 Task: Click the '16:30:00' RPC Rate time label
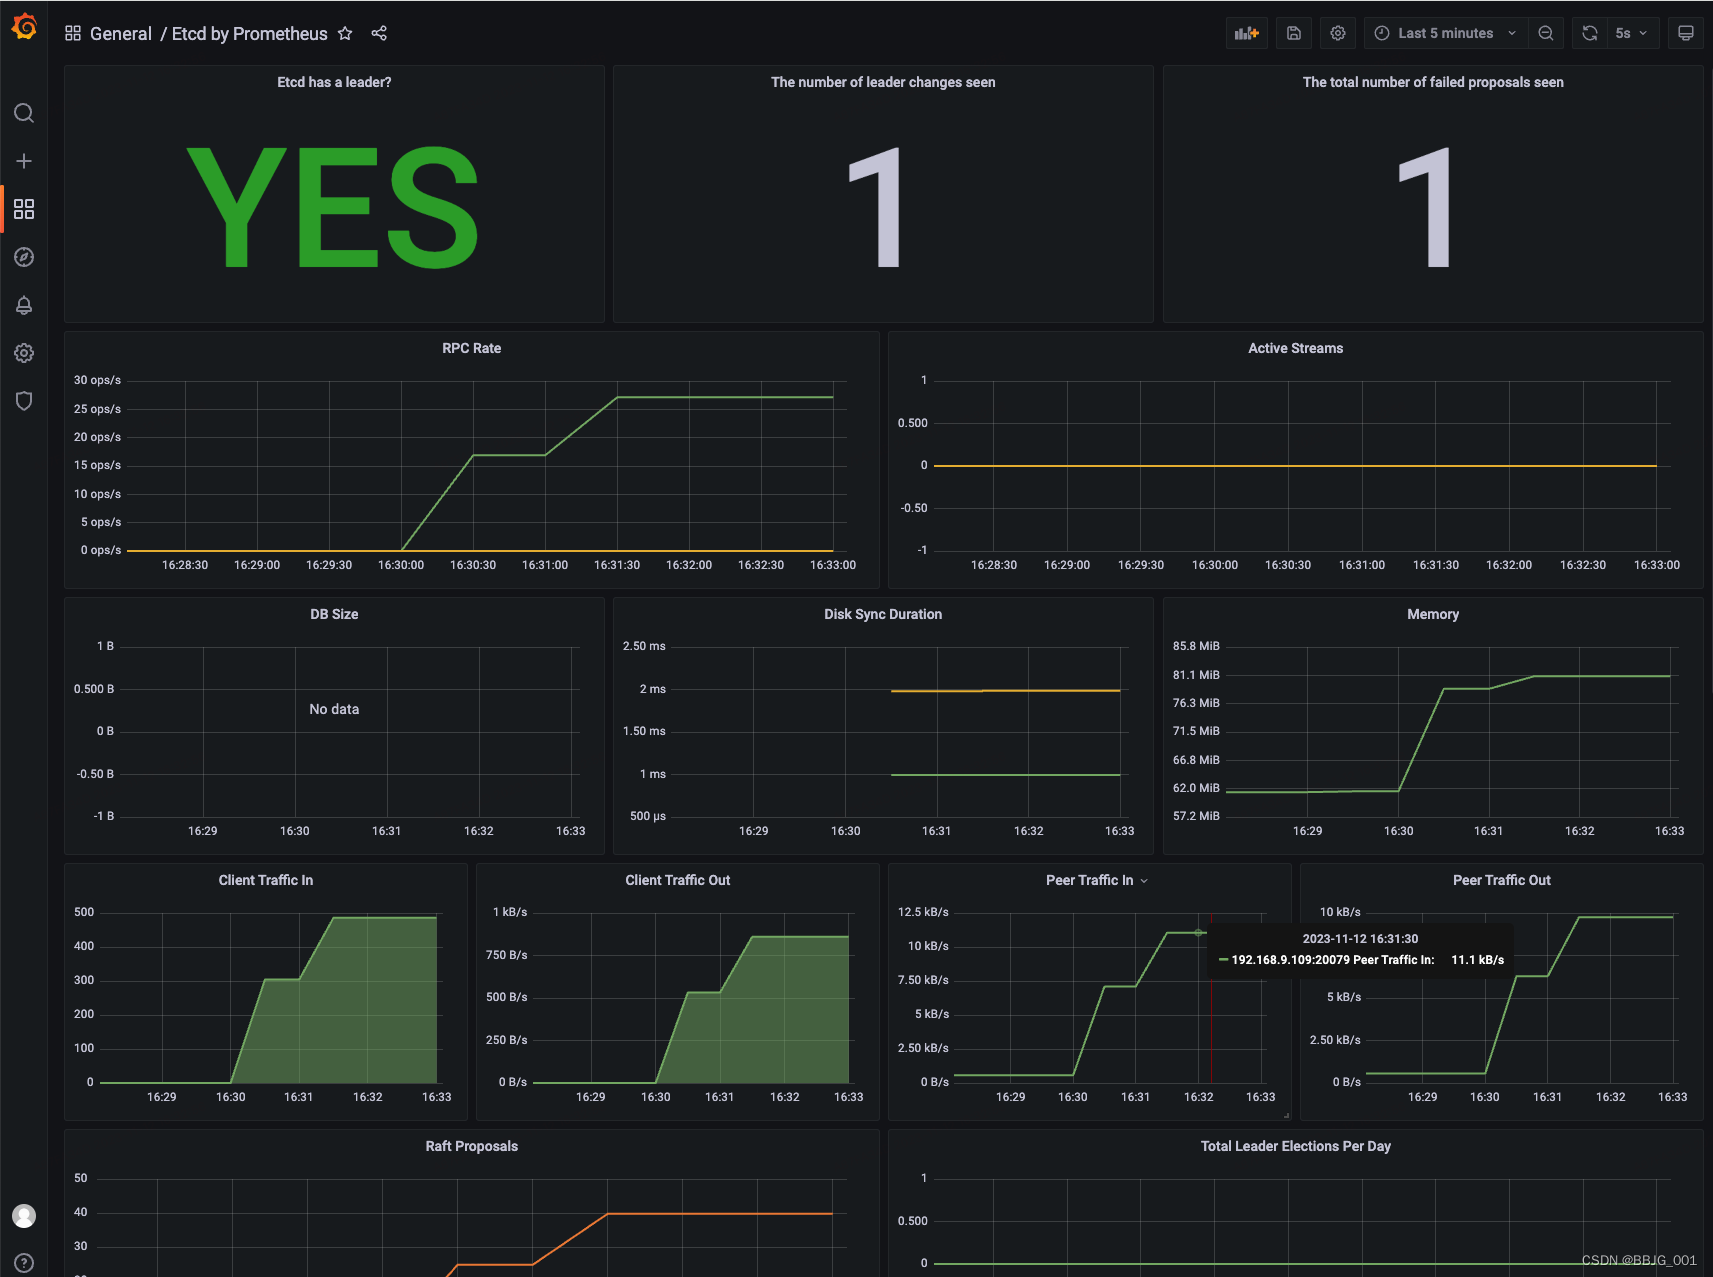click(401, 565)
